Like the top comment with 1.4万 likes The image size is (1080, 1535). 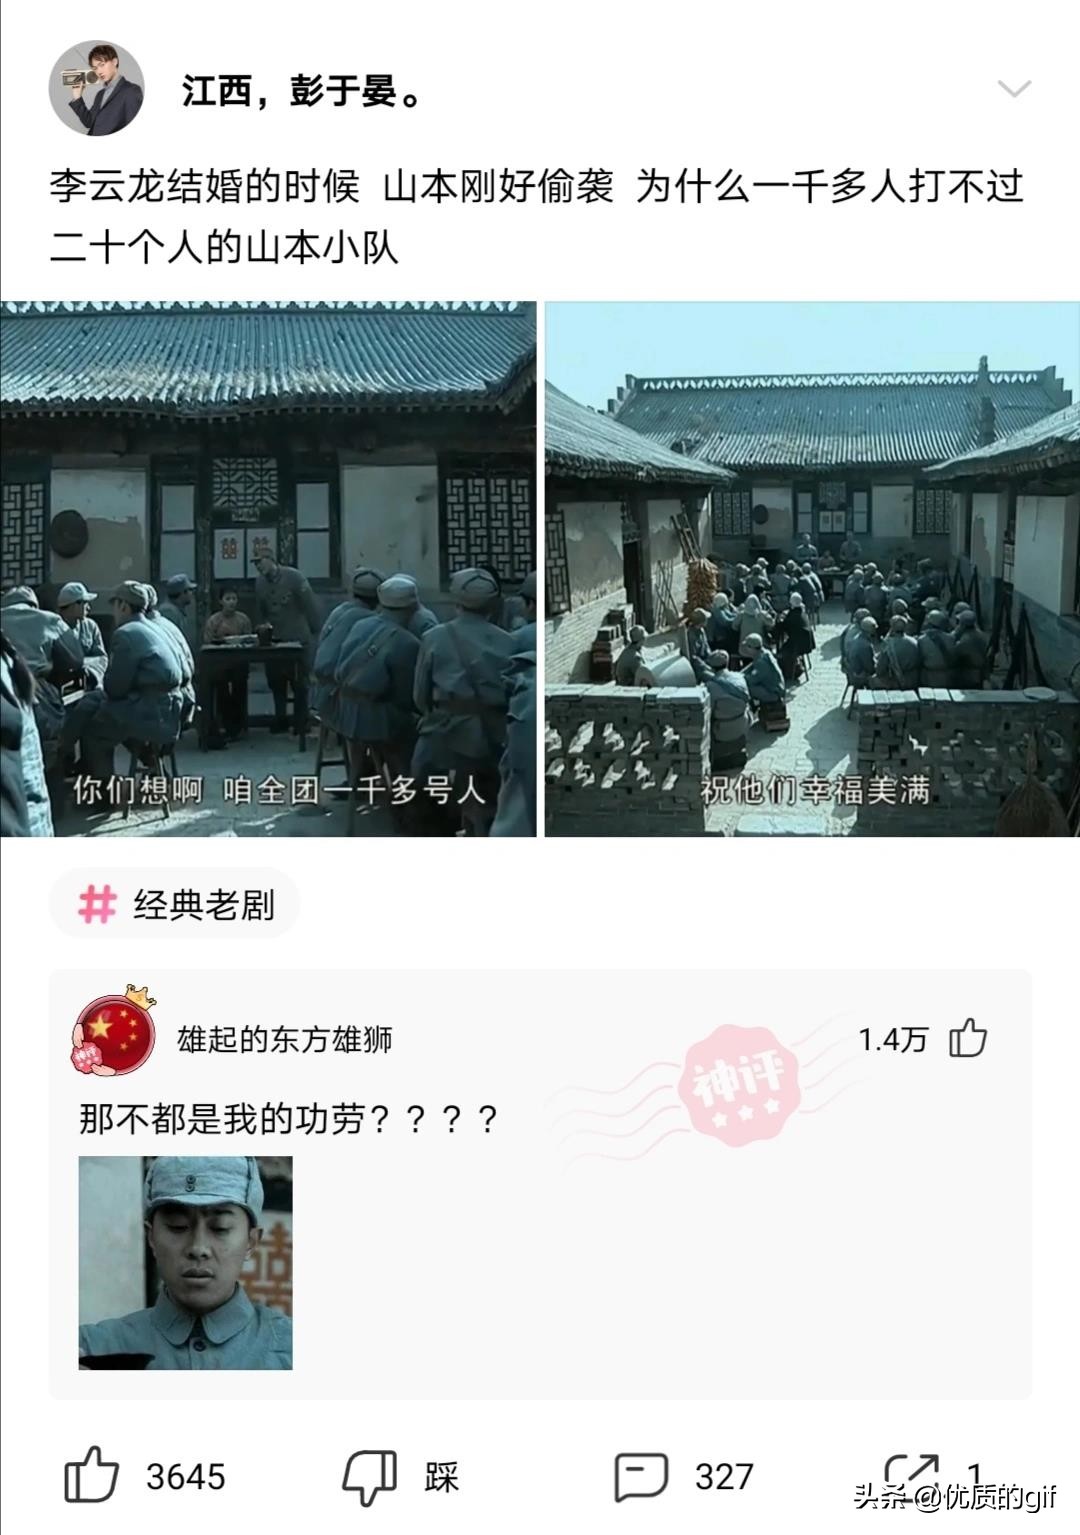point(967,1038)
